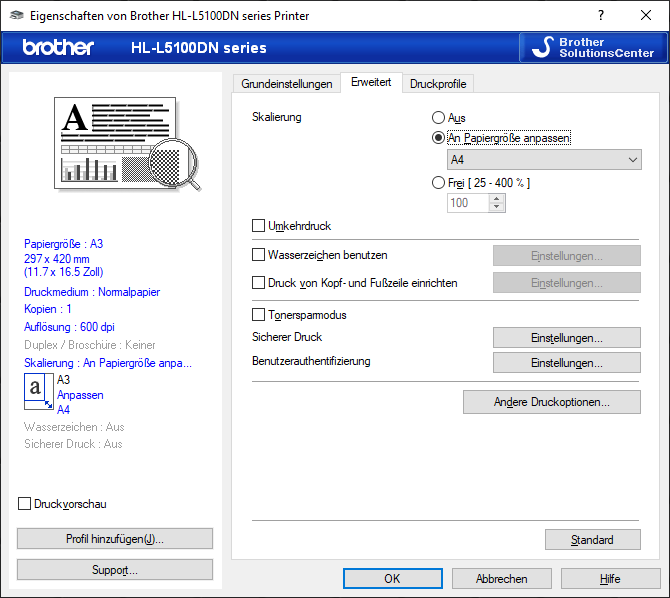This screenshot has height=598, width=670.
Task: Close the printer properties dialog
Action: [646, 15]
